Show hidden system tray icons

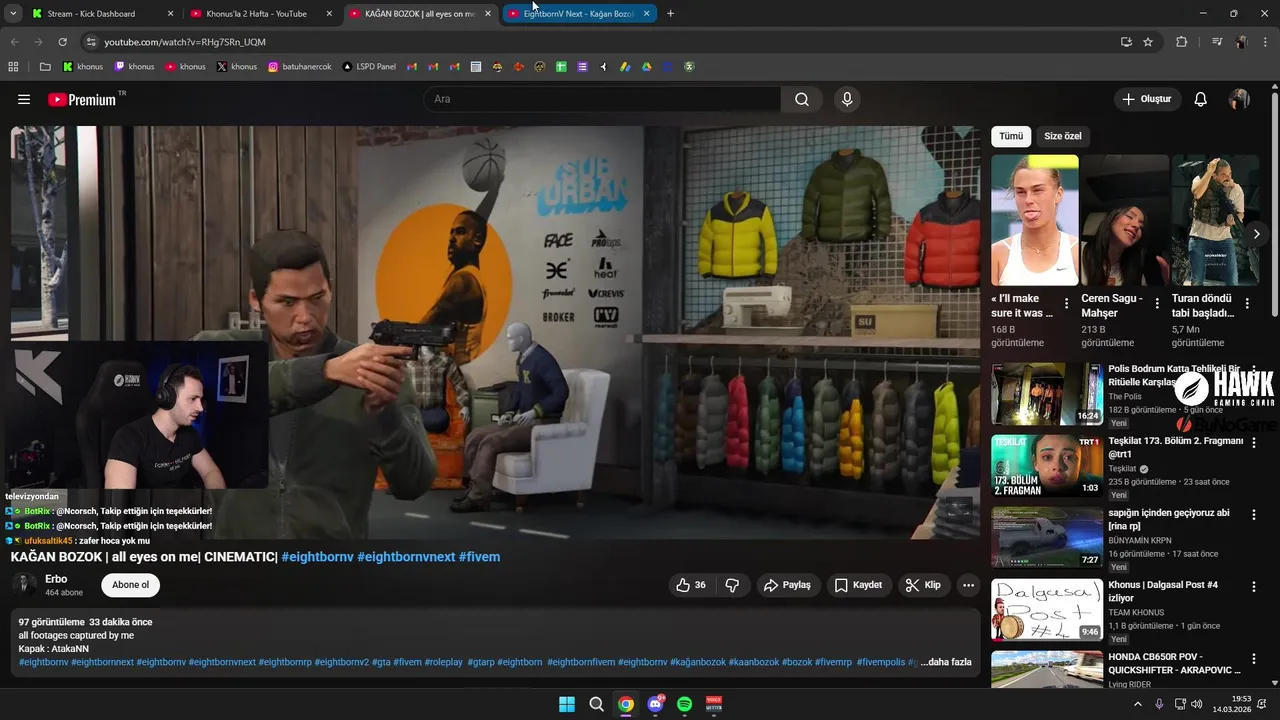pos(1137,704)
